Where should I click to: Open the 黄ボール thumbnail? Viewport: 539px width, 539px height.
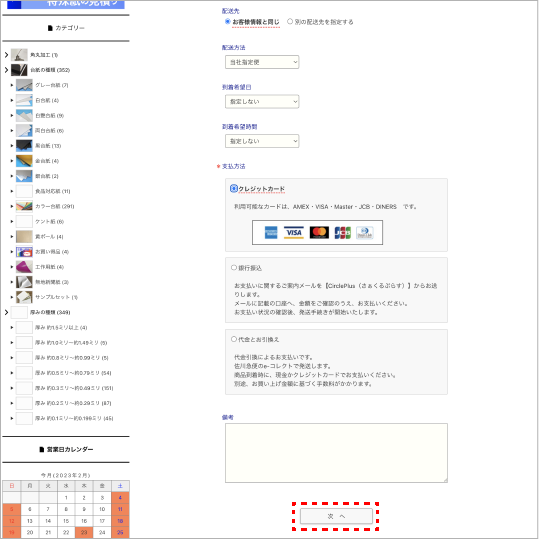point(24,236)
